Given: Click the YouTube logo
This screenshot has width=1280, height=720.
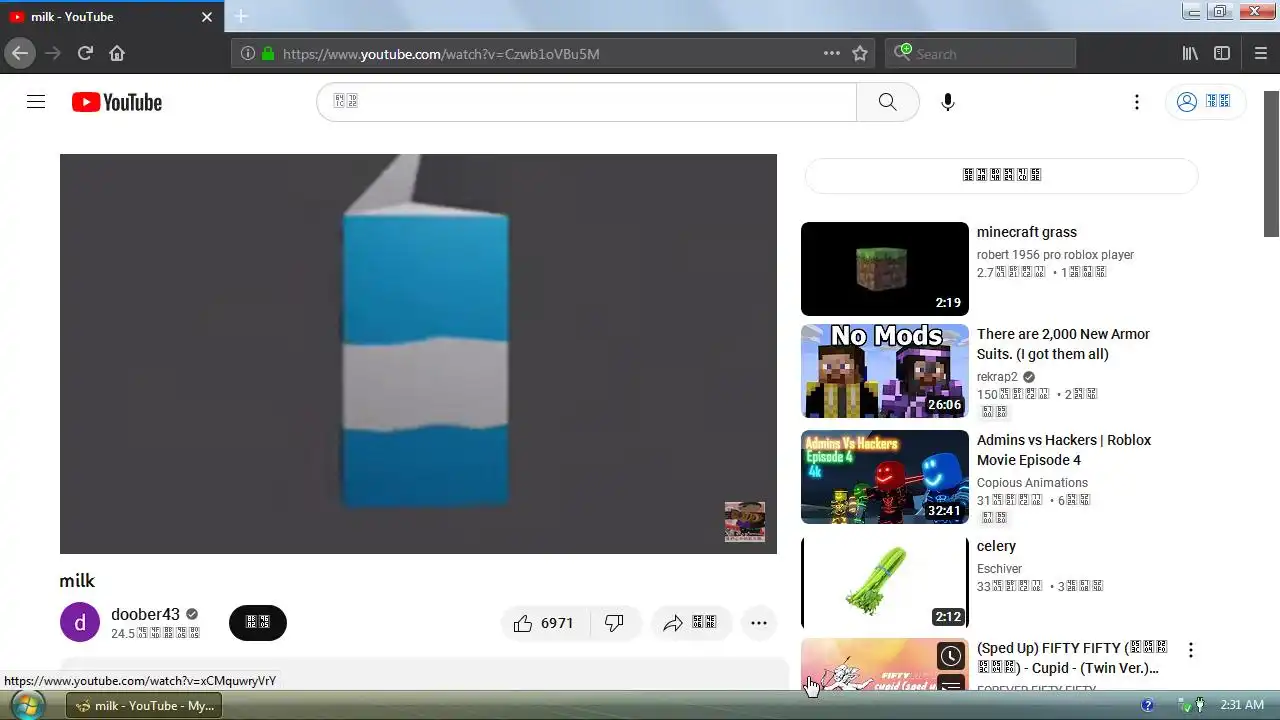Looking at the screenshot, I should [117, 102].
